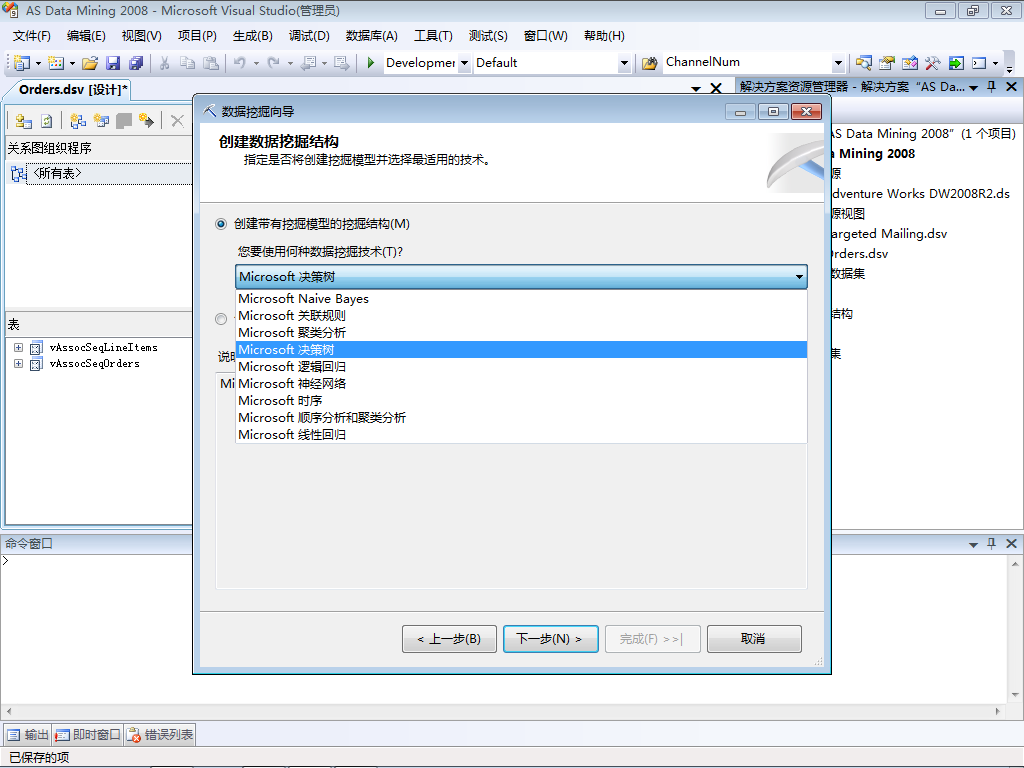Screen dimensions: 1024x768
Task: Open the 编辑(E) menu
Action: tap(86, 36)
